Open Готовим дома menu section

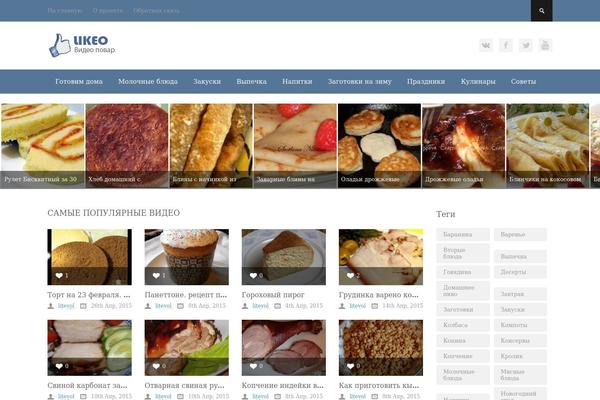(79, 82)
